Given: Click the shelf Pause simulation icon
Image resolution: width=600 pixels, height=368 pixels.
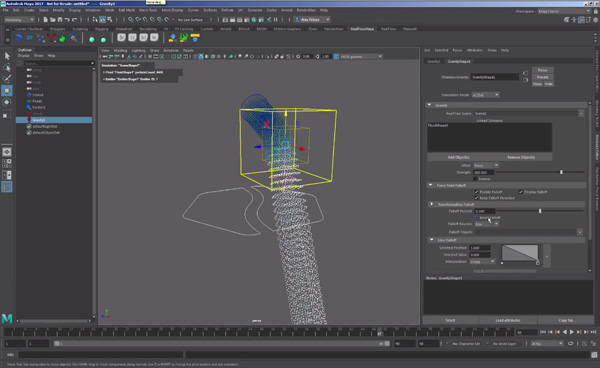Looking at the screenshot, I should [x=132, y=37].
